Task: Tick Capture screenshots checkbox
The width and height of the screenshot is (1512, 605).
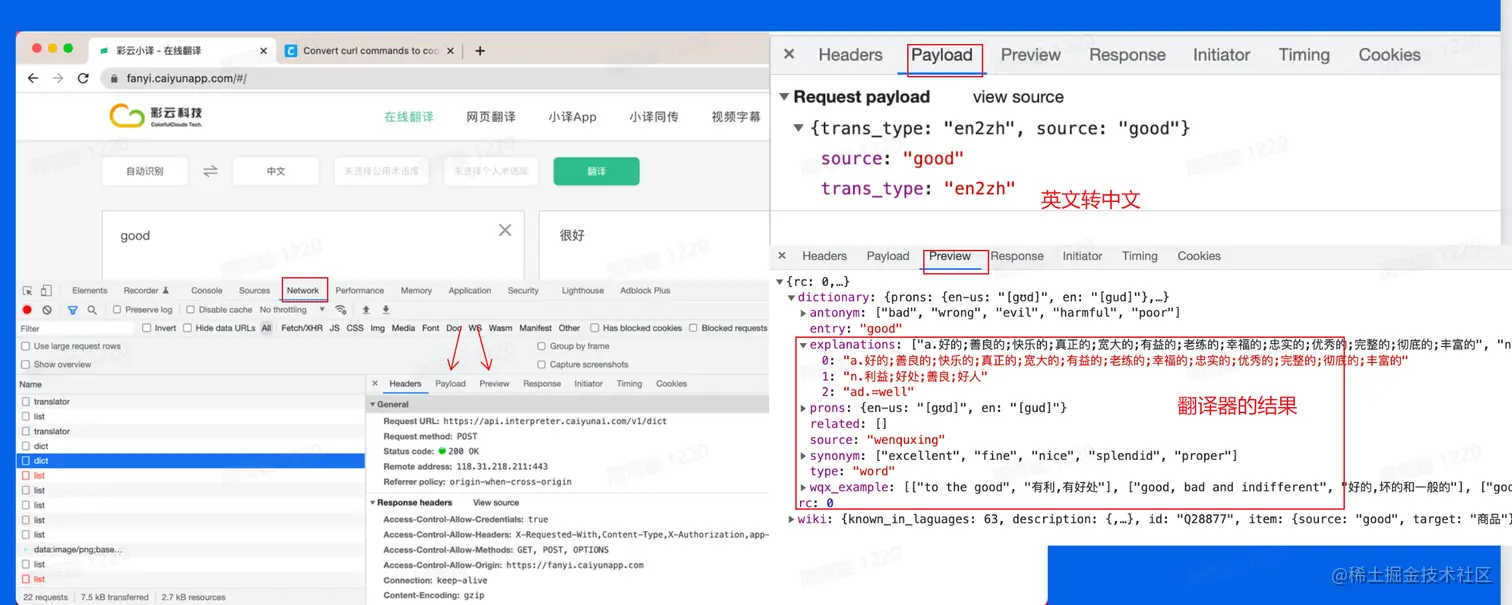Action: (x=542, y=364)
